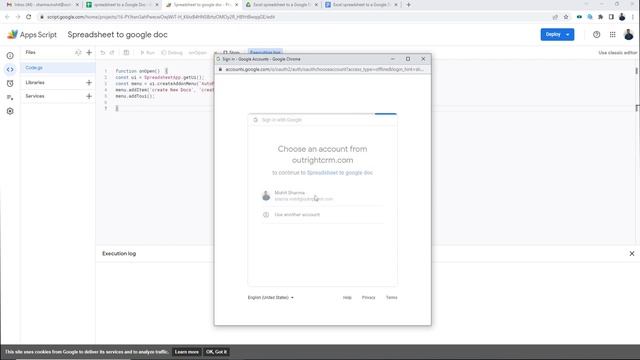Open the Chrome three-dot menu
640x360 pixels.
[633, 17]
